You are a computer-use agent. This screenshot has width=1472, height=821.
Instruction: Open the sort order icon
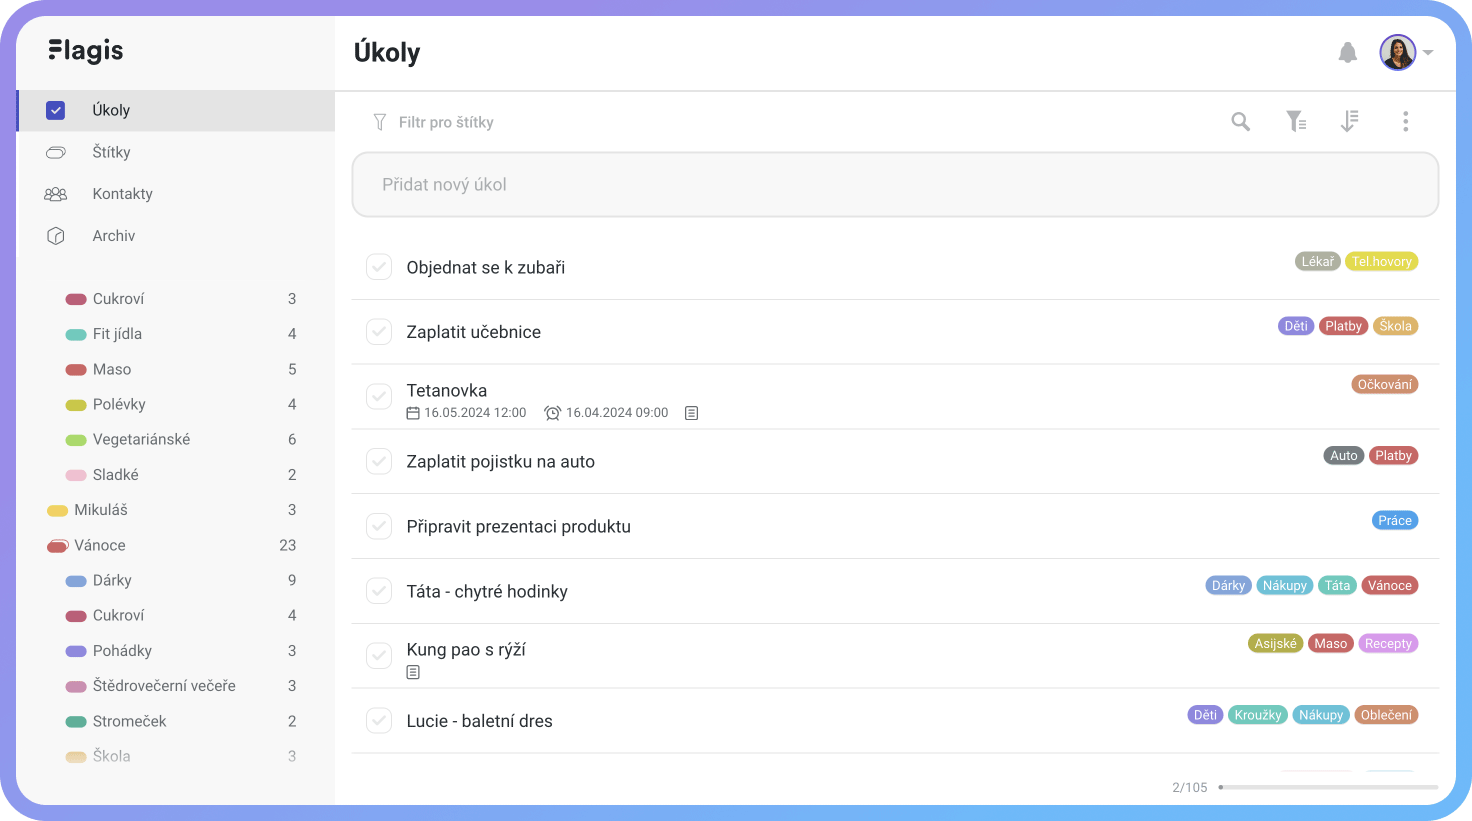coord(1350,122)
